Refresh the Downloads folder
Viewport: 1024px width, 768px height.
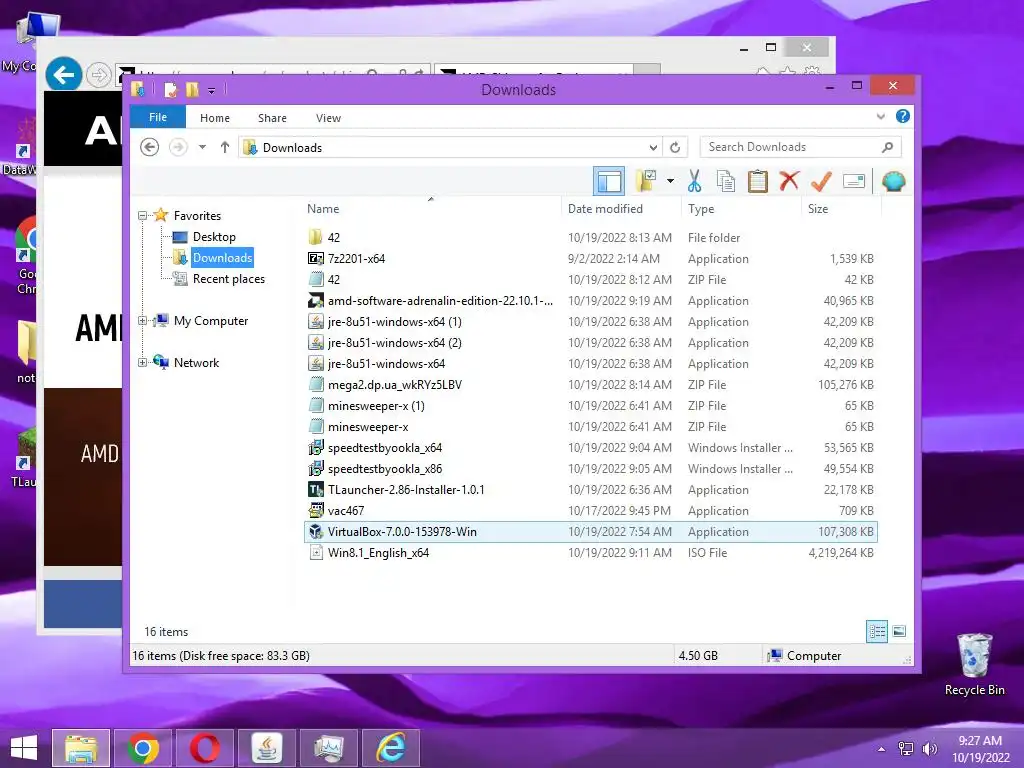point(675,148)
